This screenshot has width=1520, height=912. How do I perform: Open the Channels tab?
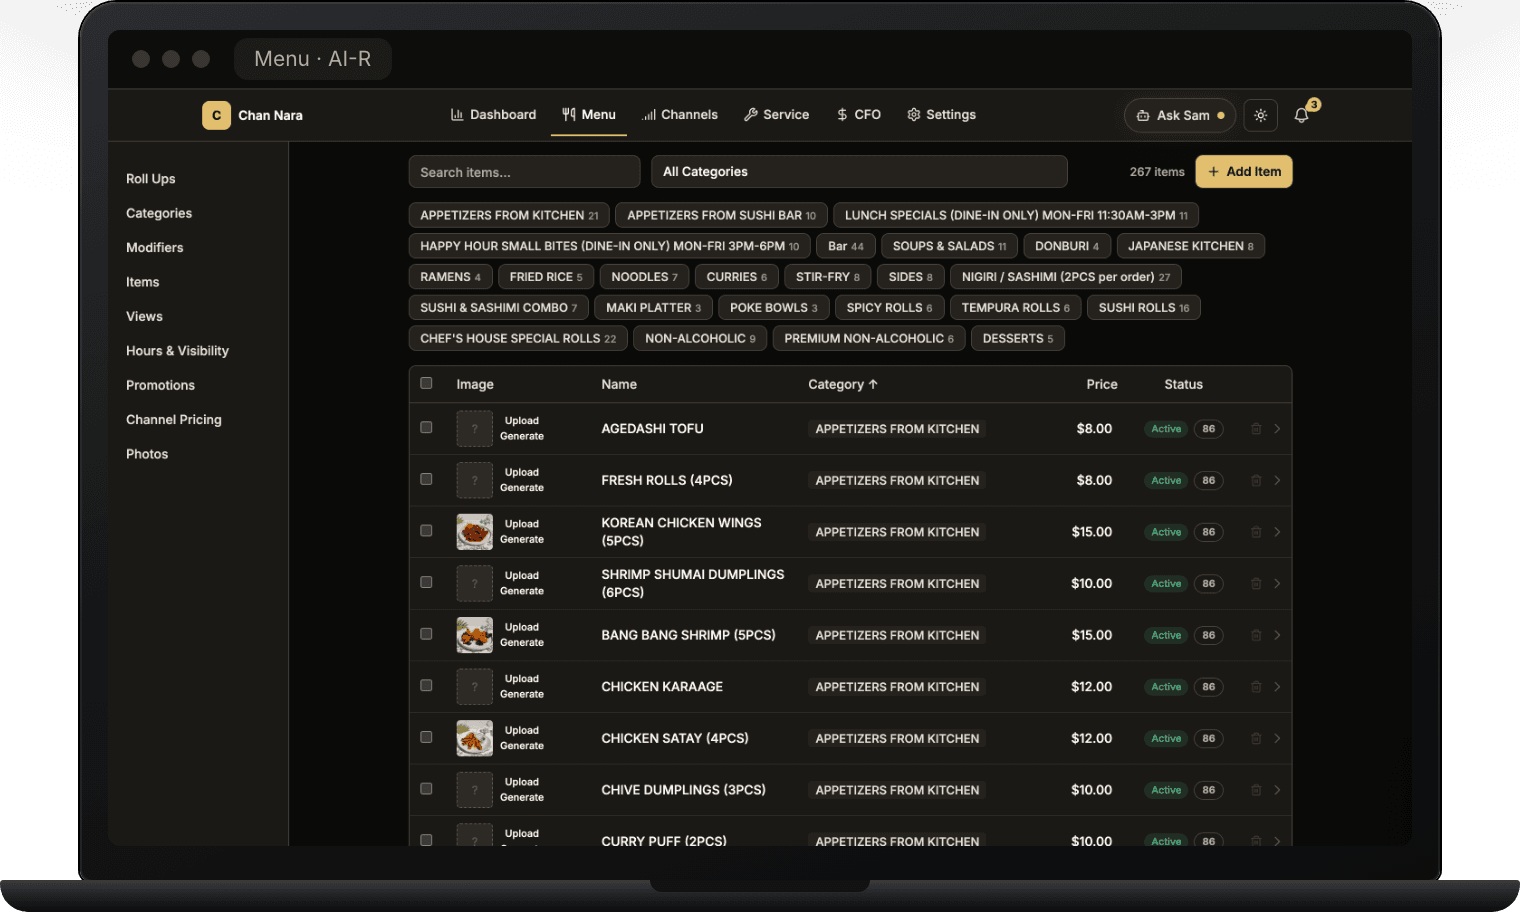pyautogui.click(x=680, y=115)
